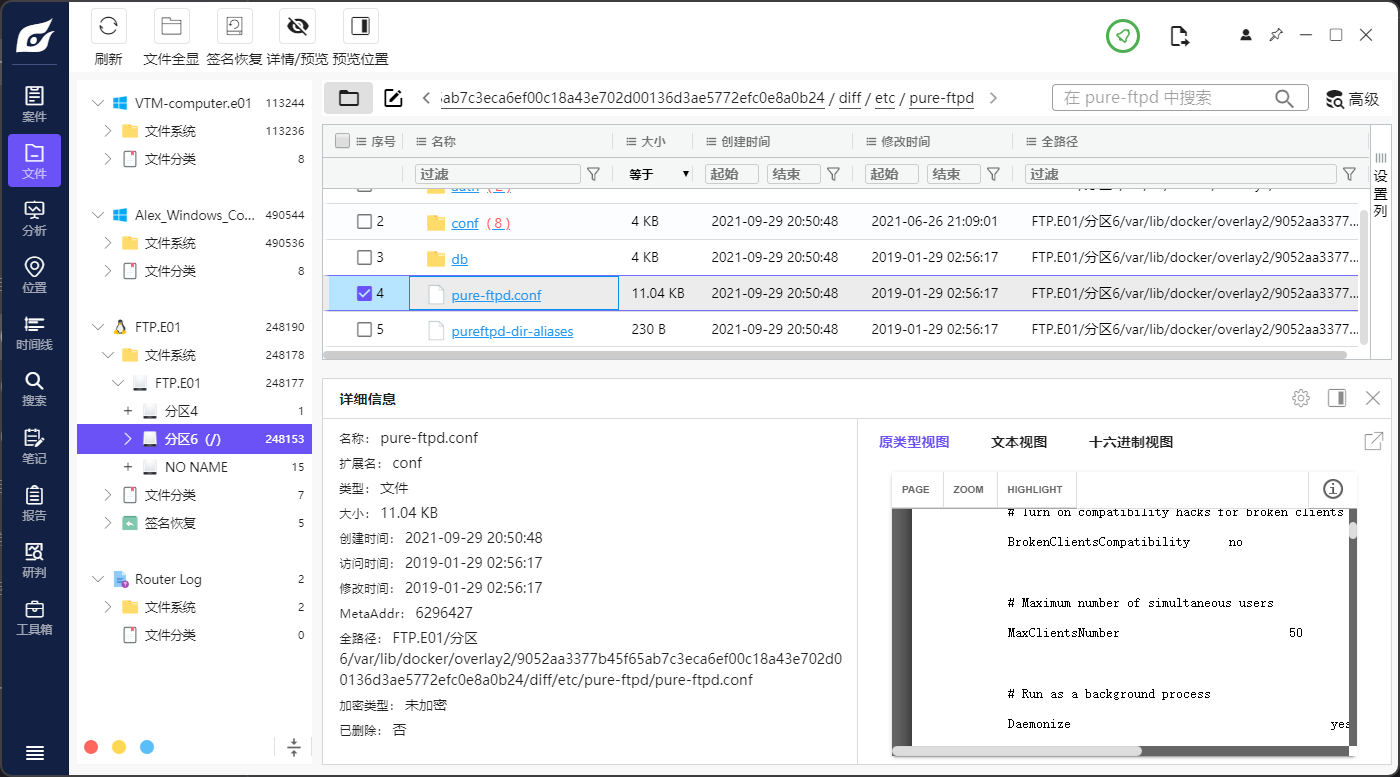Click the 高级 advanced search button
Image resolution: width=1400 pixels, height=777 pixels.
(x=1352, y=98)
